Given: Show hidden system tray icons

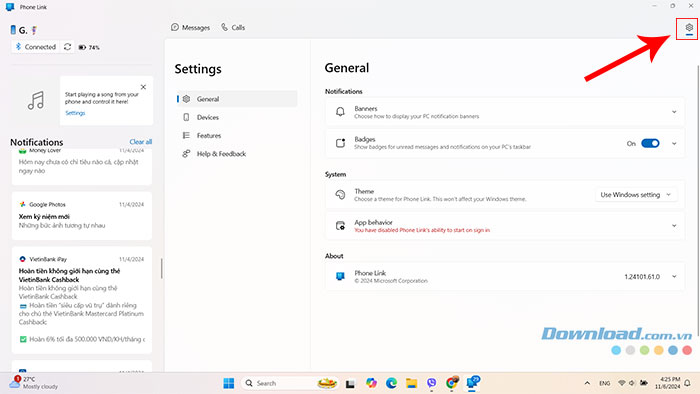Looking at the screenshot, I should (587, 383).
